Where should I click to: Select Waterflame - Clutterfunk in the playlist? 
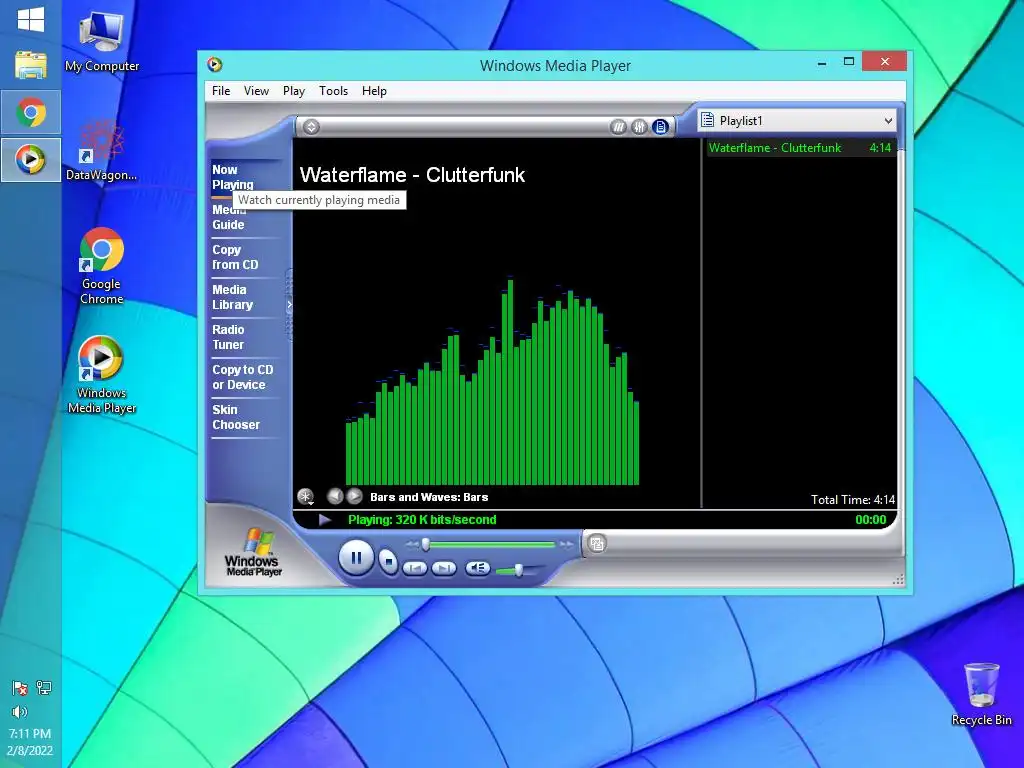pos(799,148)
